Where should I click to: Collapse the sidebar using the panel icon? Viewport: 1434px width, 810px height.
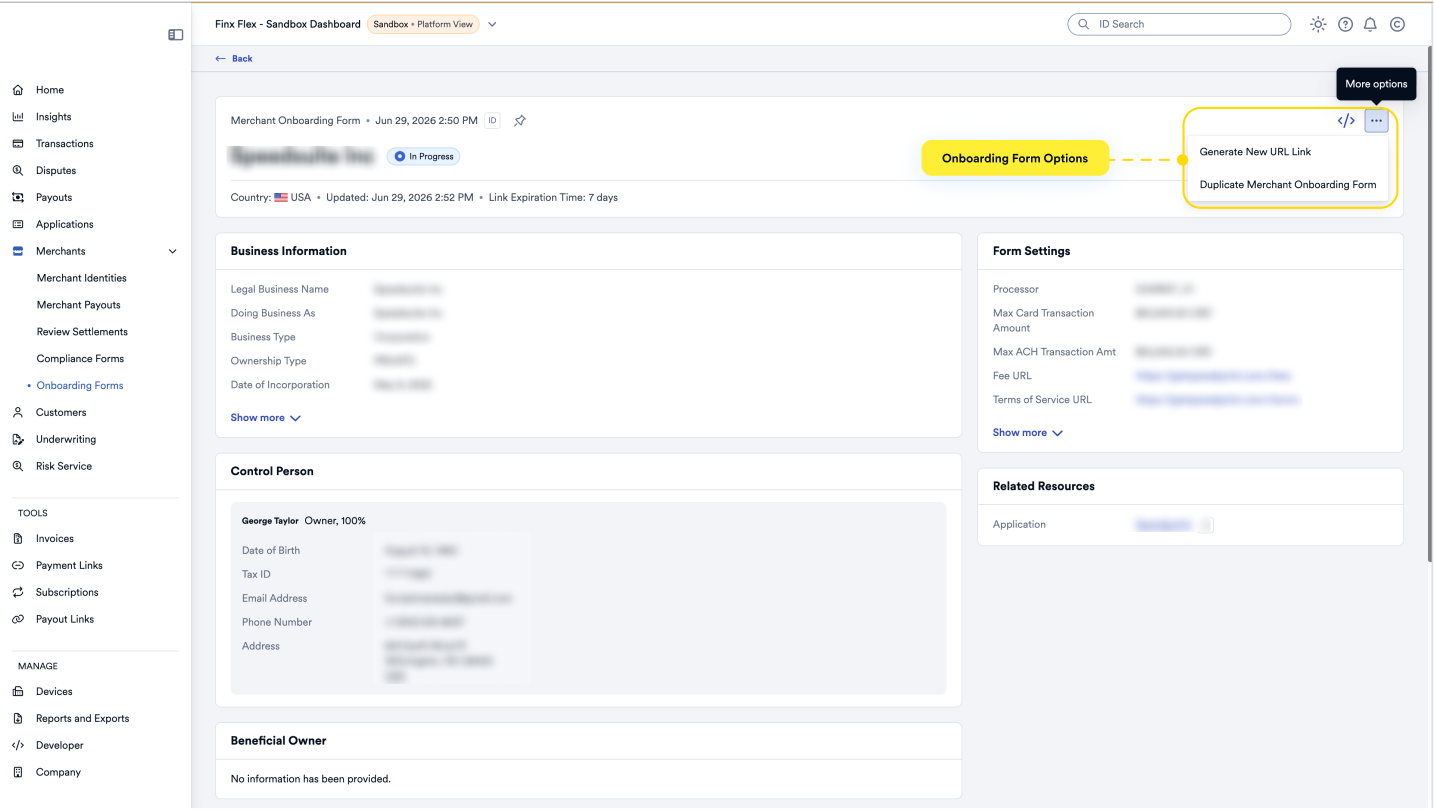tap(176, 35)
